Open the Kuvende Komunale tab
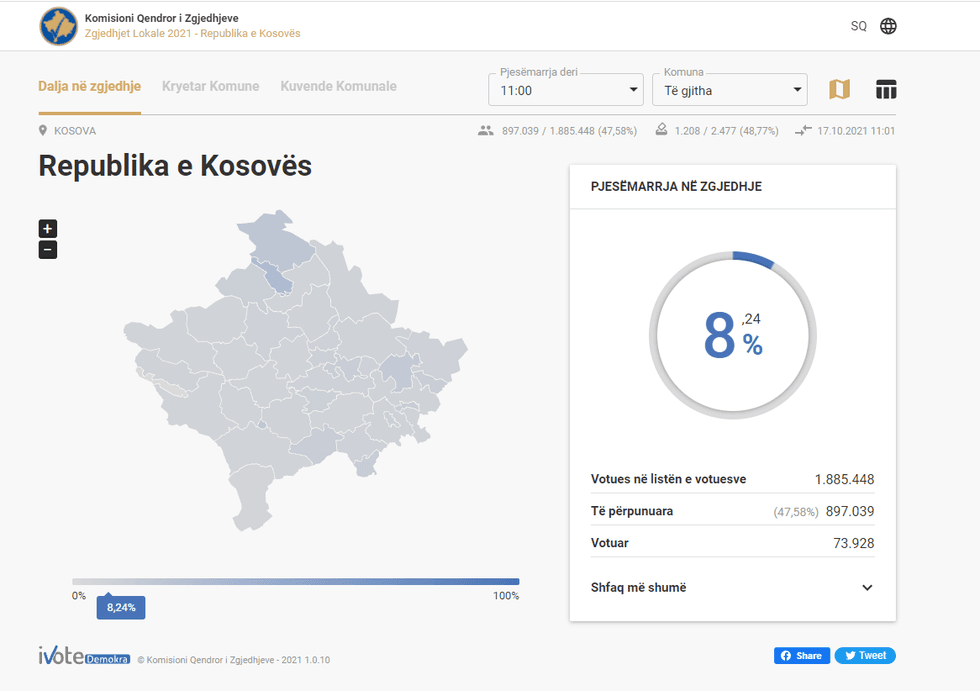This screenshot has width=980, height=691. tap(338, 86)
